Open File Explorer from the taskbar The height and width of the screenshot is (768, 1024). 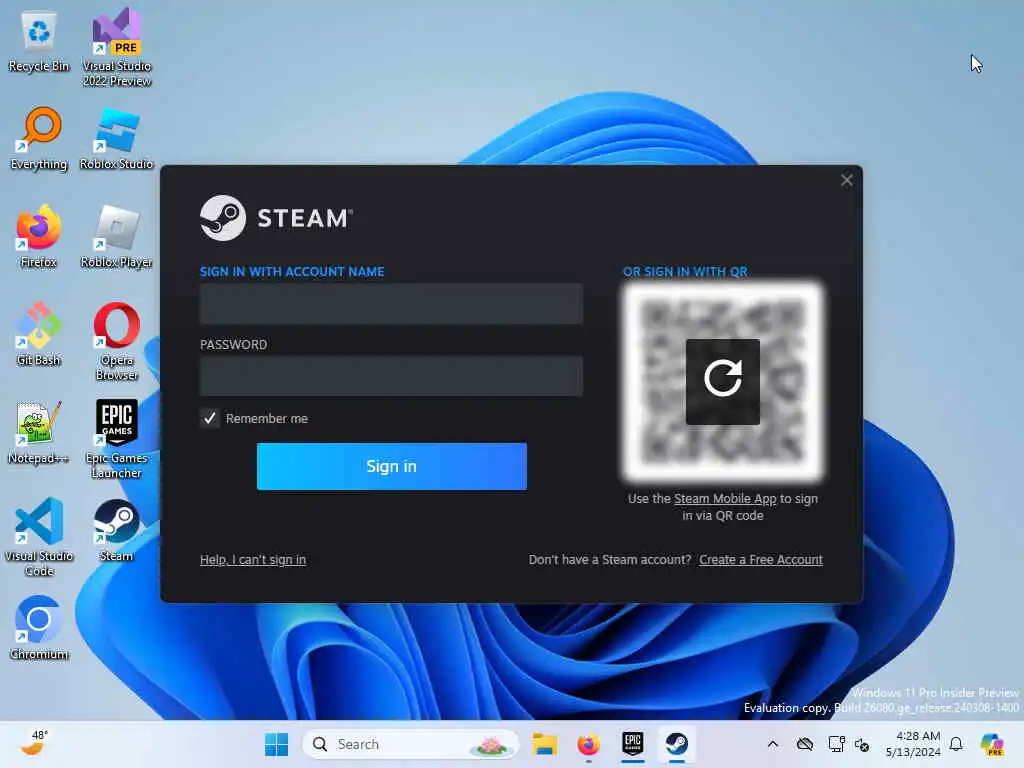pos(544,744)
